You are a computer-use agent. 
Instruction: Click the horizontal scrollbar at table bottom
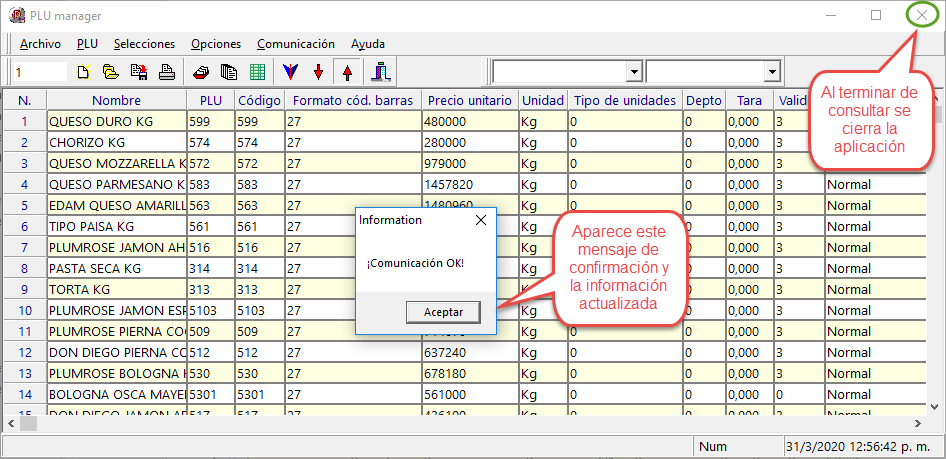400,423
